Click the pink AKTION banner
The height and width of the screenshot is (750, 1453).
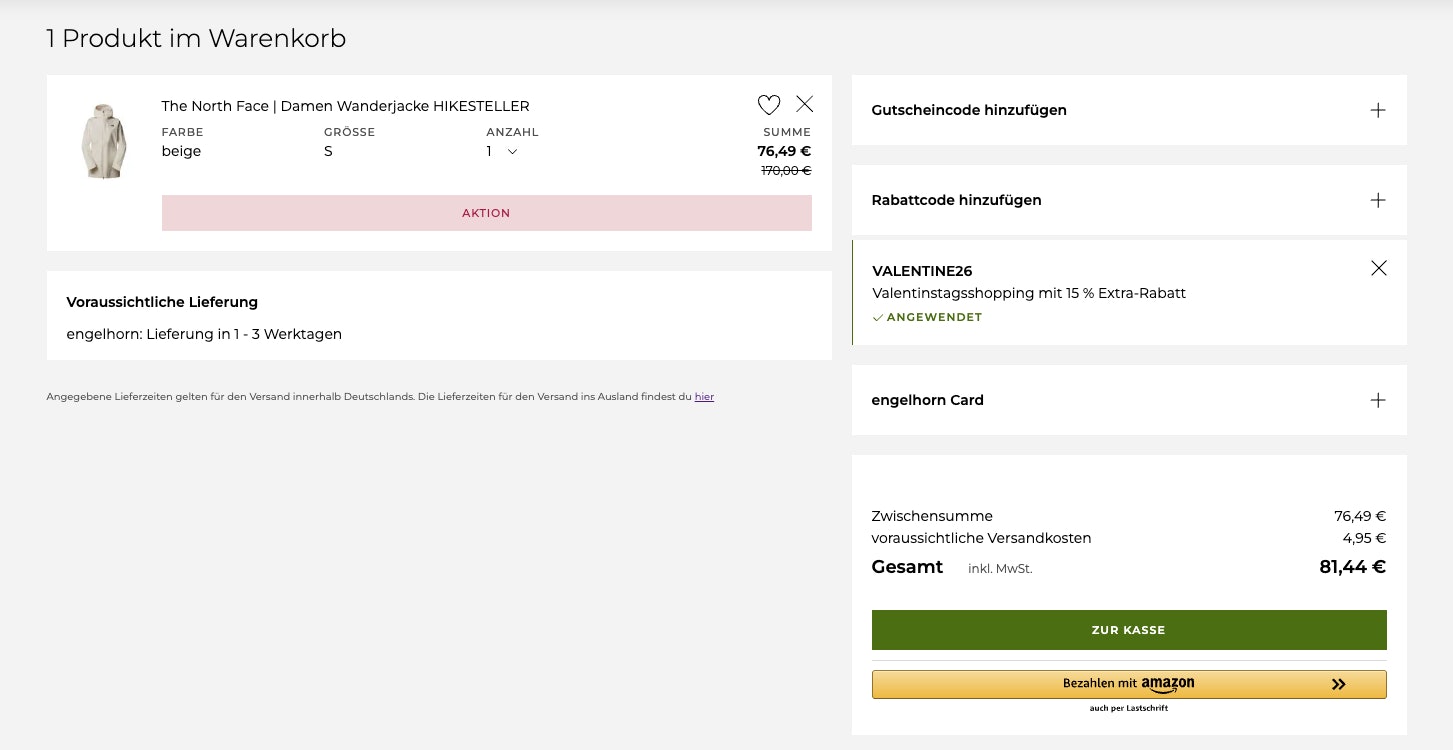[486, 213]
